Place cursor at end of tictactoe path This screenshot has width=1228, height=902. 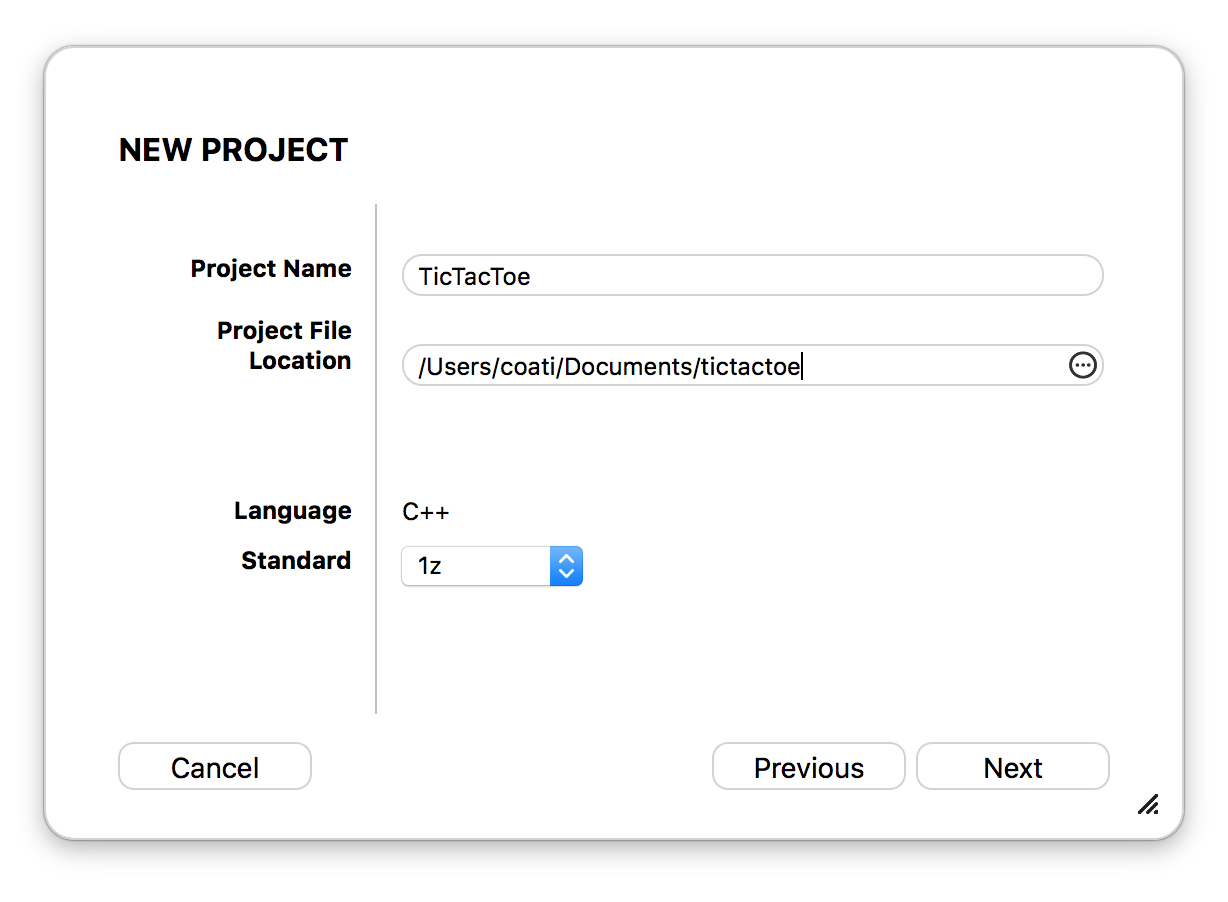[x=802, y=367]
